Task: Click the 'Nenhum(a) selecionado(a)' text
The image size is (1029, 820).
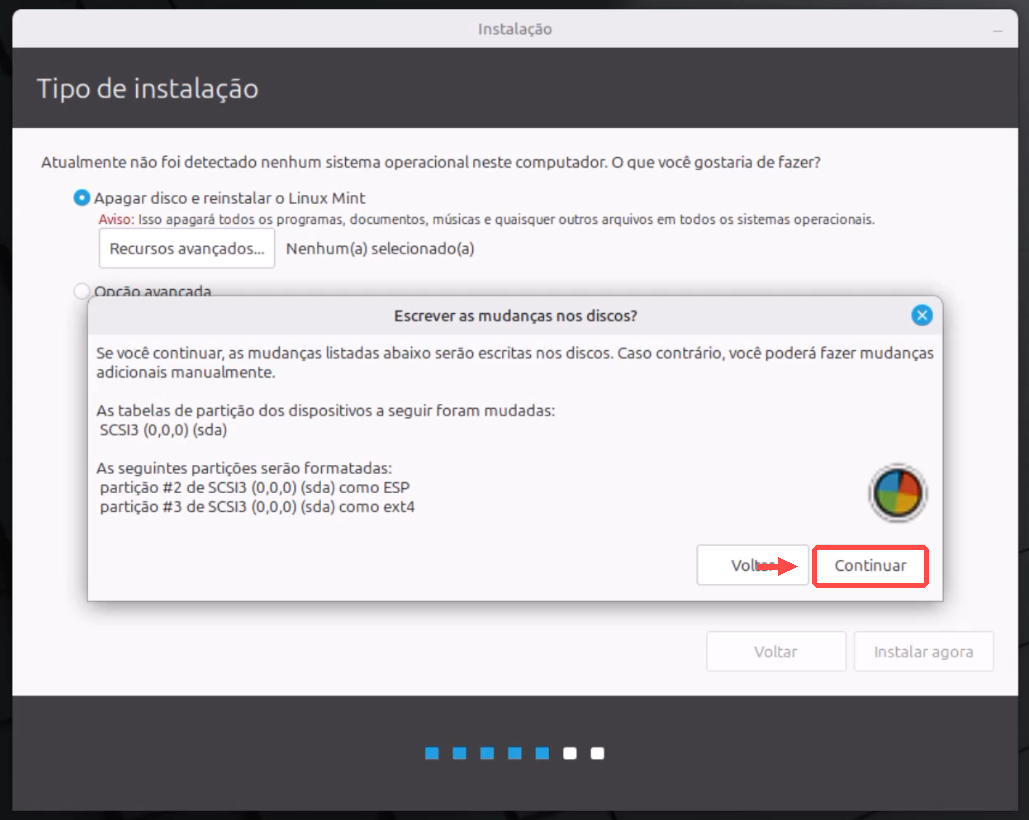Action: (x=380, y=249)
